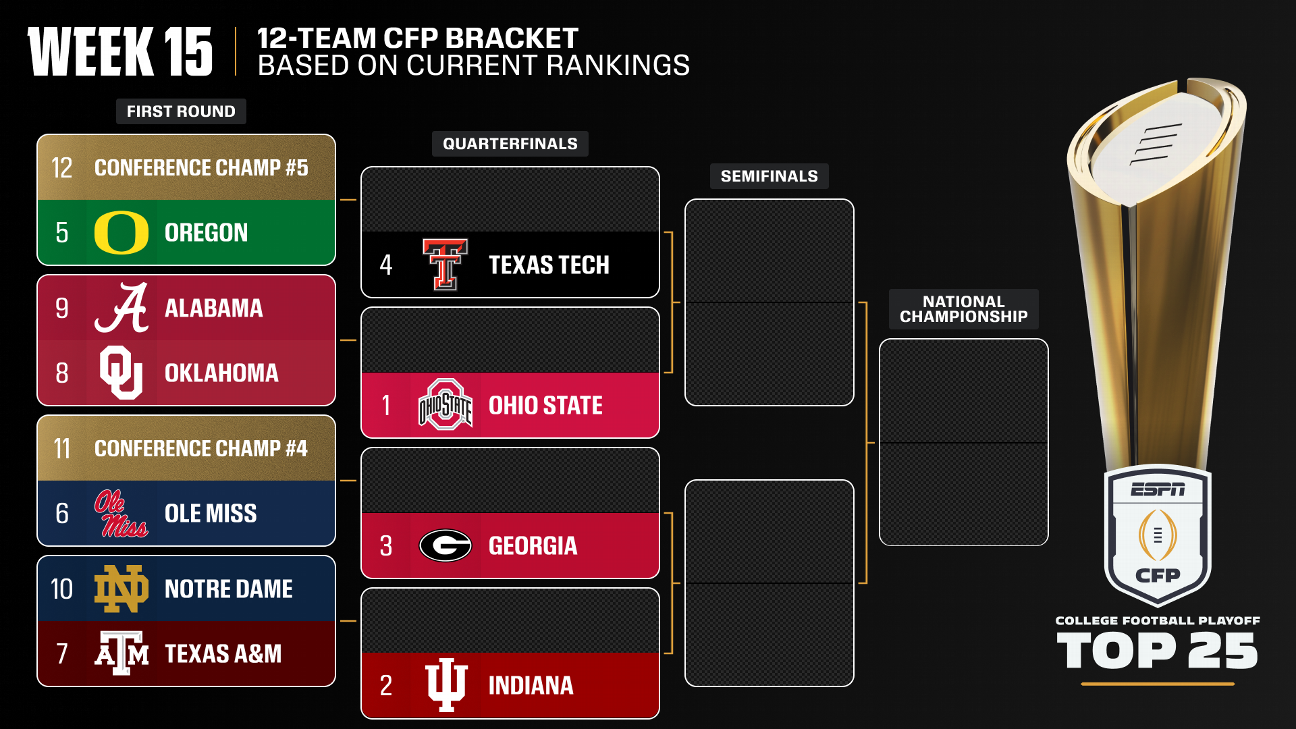
Task: Click the ESPN CFP shield badge
Action: (1158, 537)
